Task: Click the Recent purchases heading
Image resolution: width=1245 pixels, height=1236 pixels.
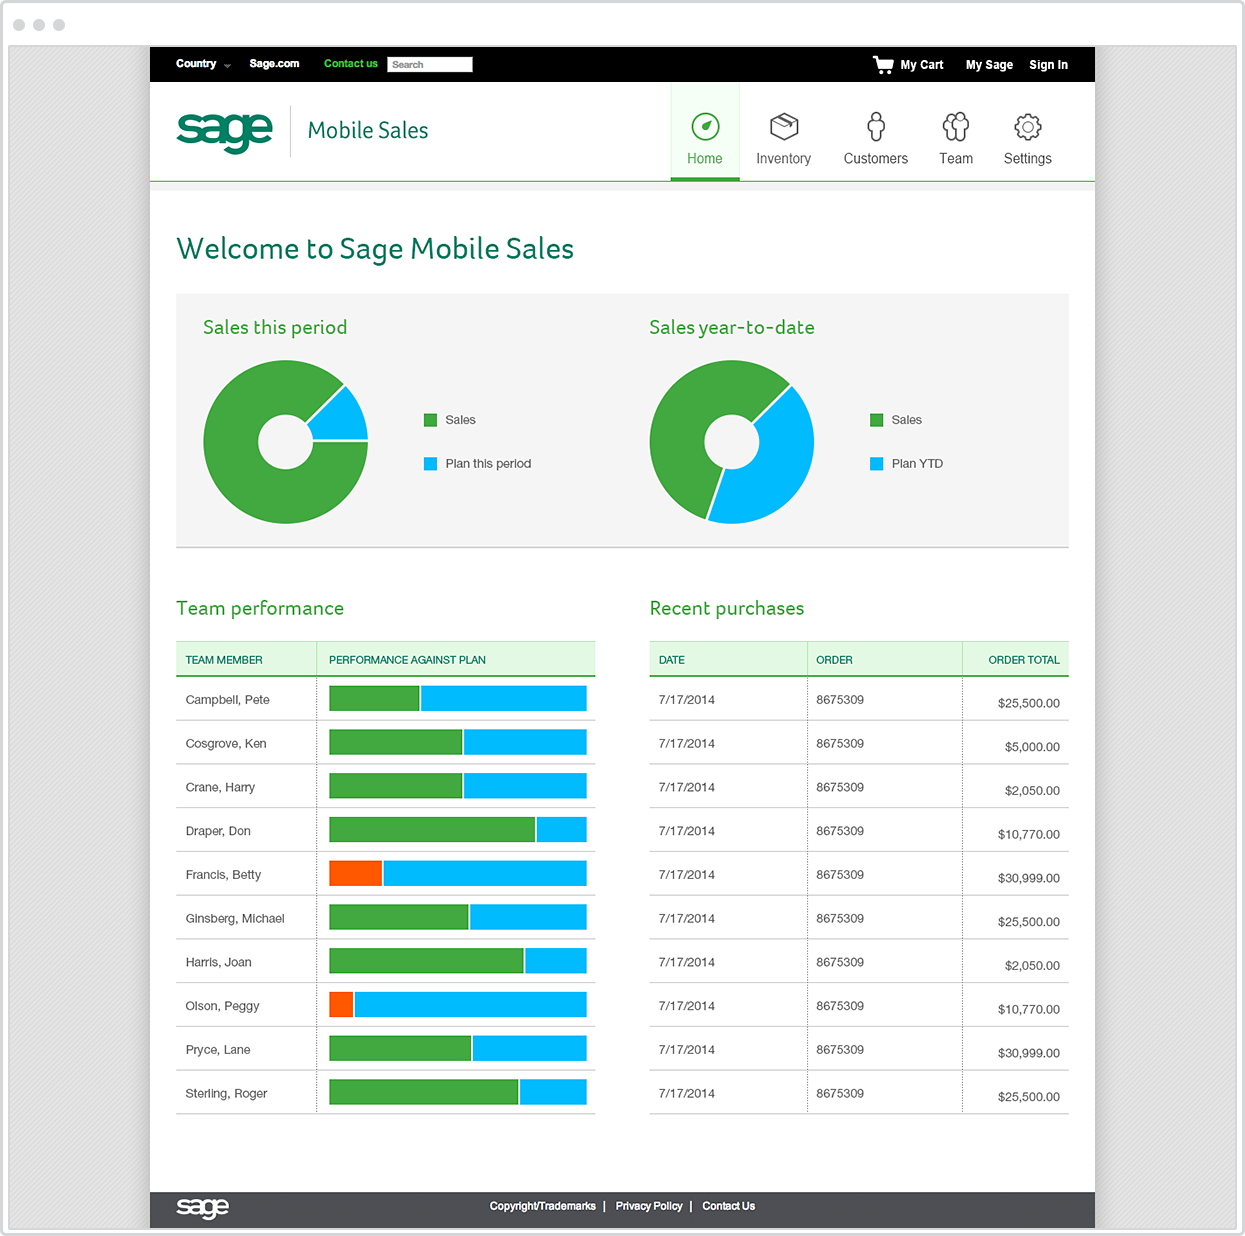Action: pos(727,609)
